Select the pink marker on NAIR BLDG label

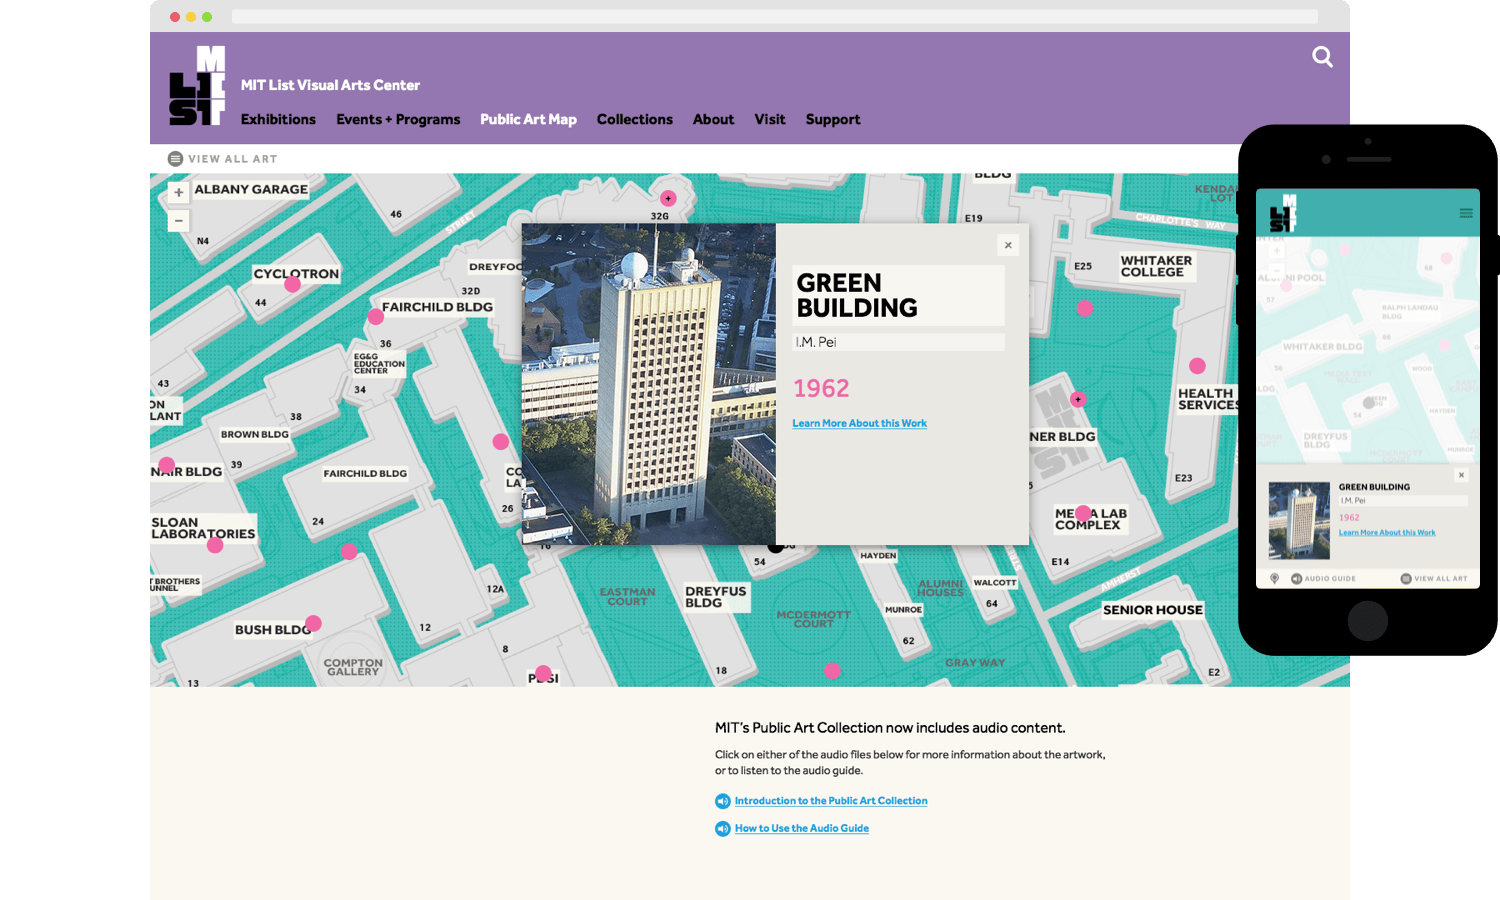[x=167, y=465]
